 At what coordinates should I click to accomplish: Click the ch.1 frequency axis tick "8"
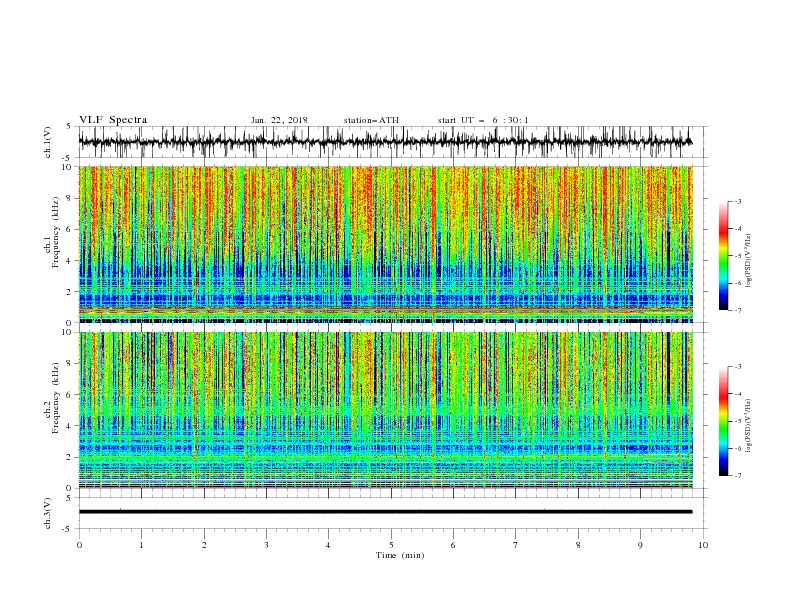tap(69, 198)
